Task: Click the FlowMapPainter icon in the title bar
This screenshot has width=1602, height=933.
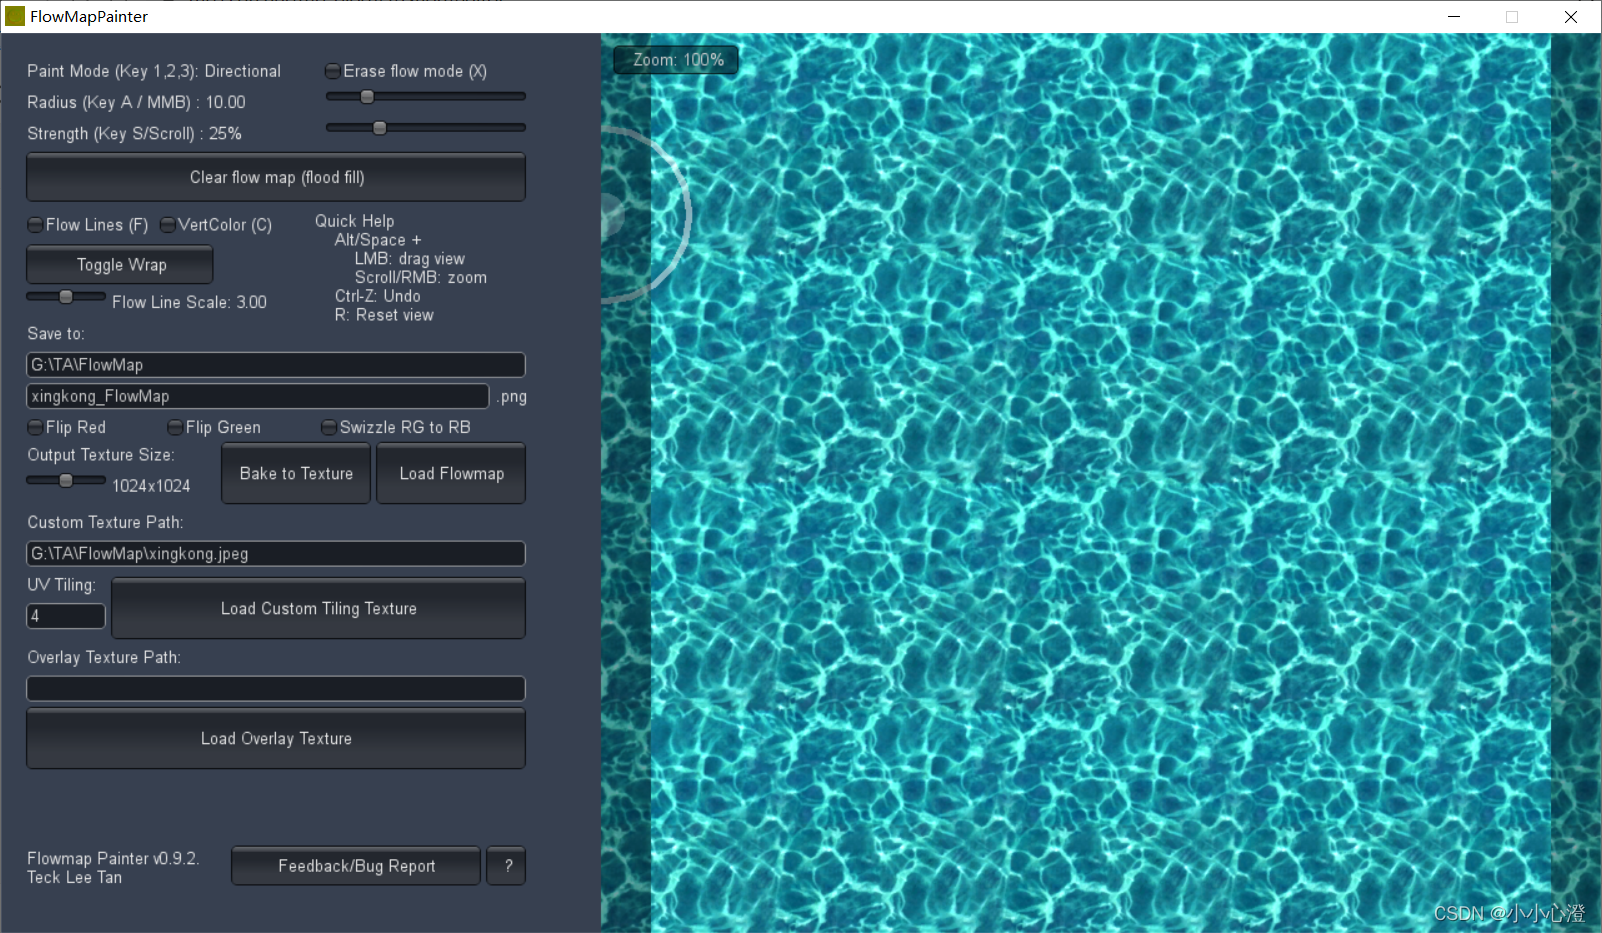Action: tap(13, 16)
